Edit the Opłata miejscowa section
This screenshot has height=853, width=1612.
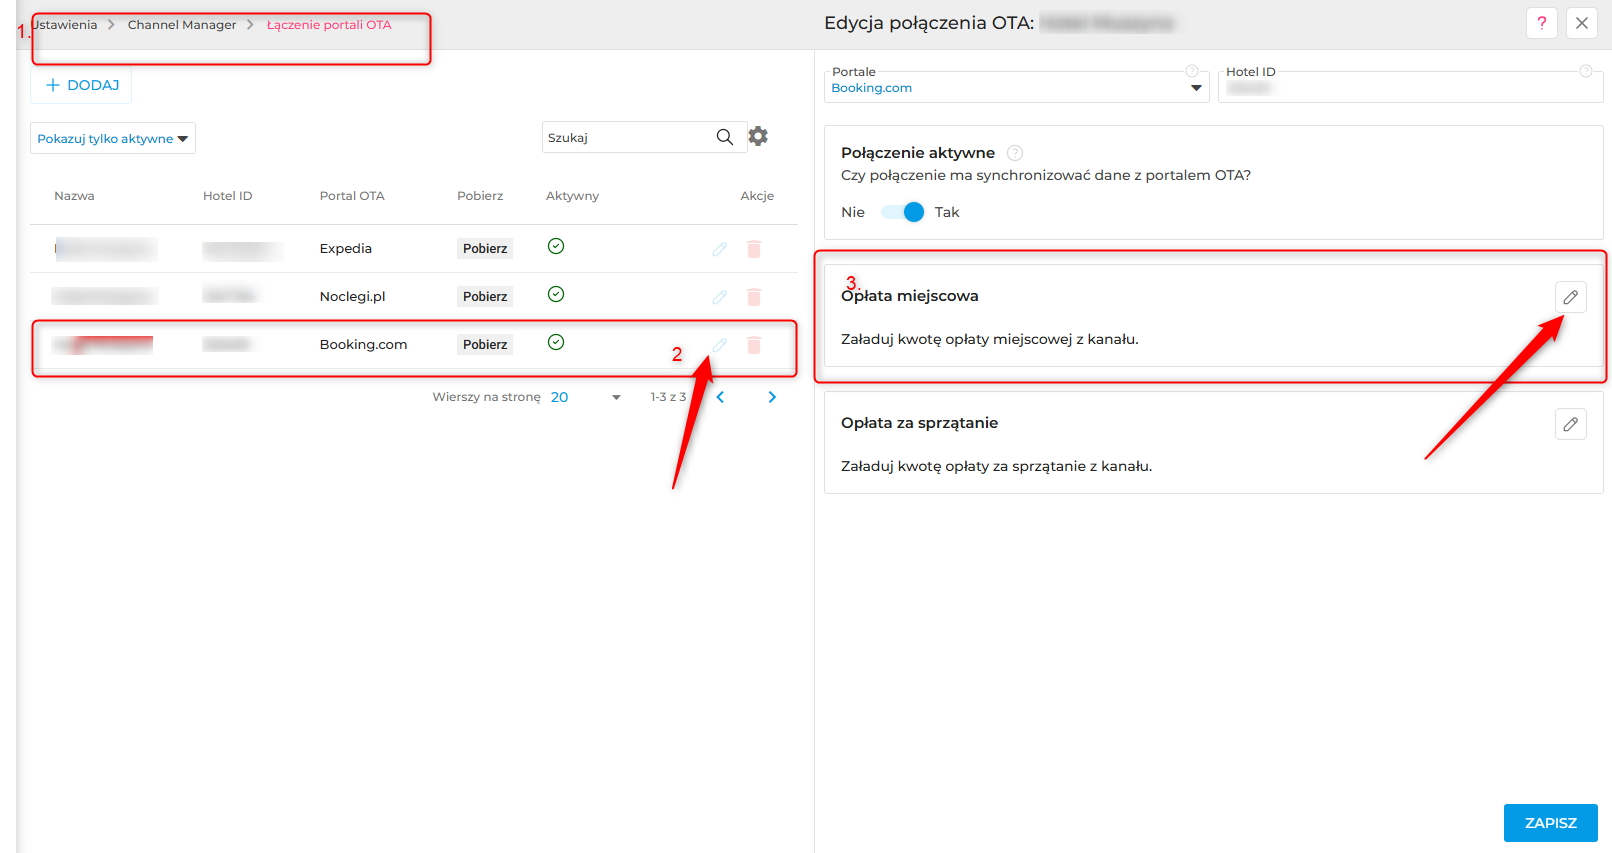(1571, 297)
